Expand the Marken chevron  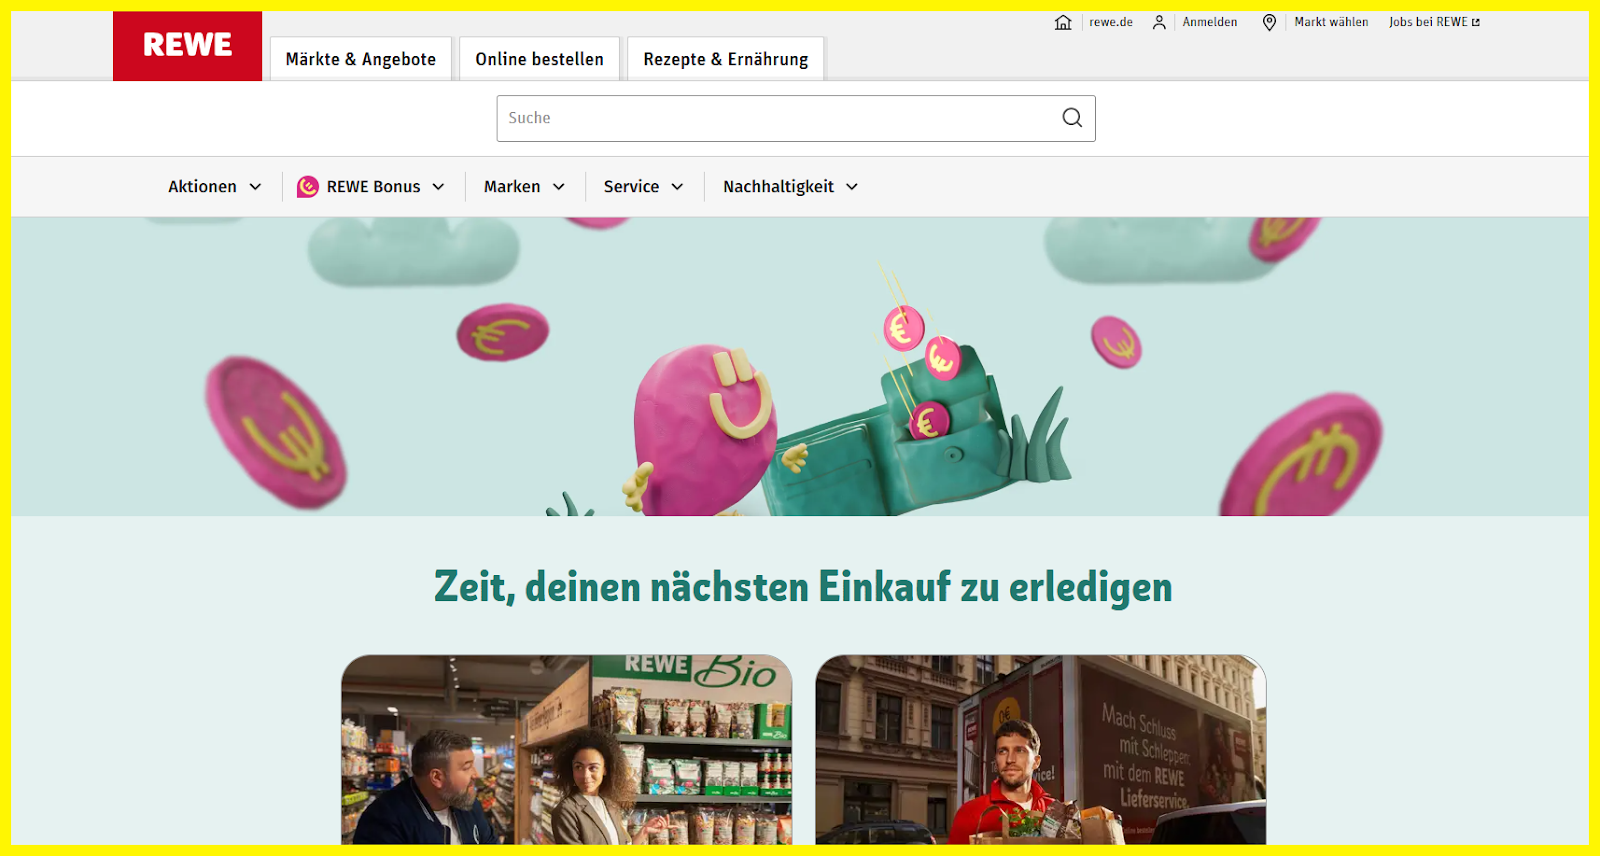pos(559,187)
